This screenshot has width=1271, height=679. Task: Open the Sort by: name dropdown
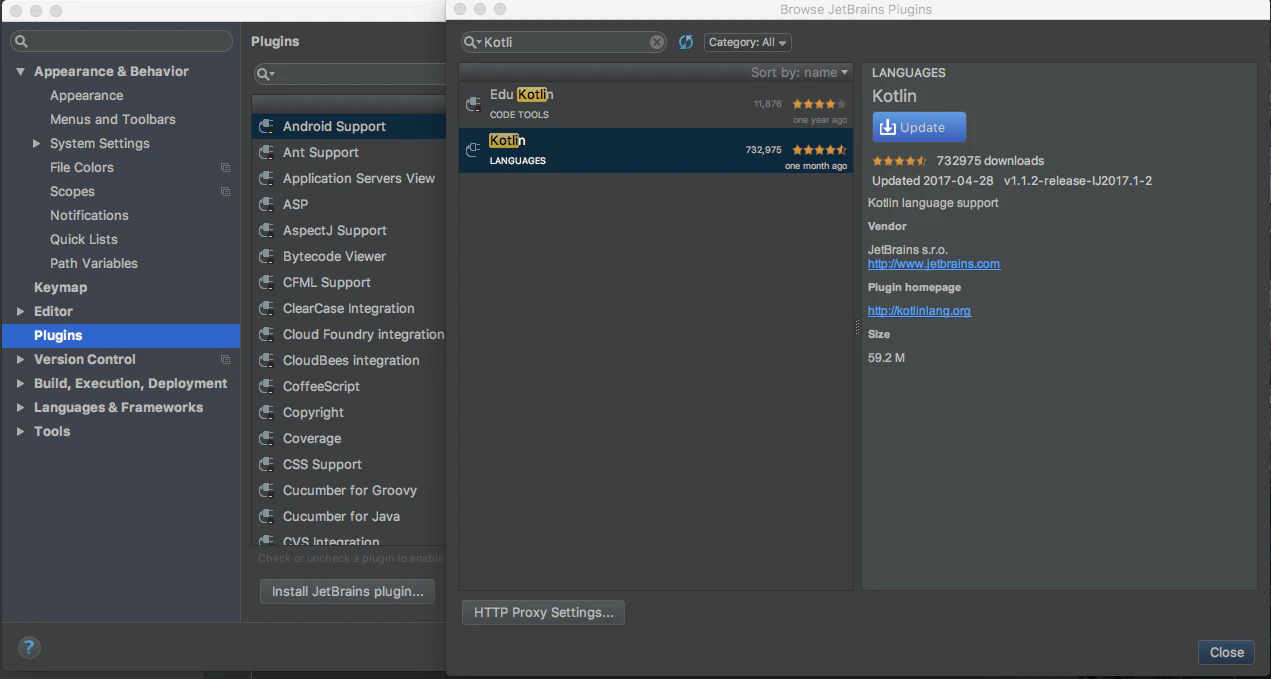(799, 72)
